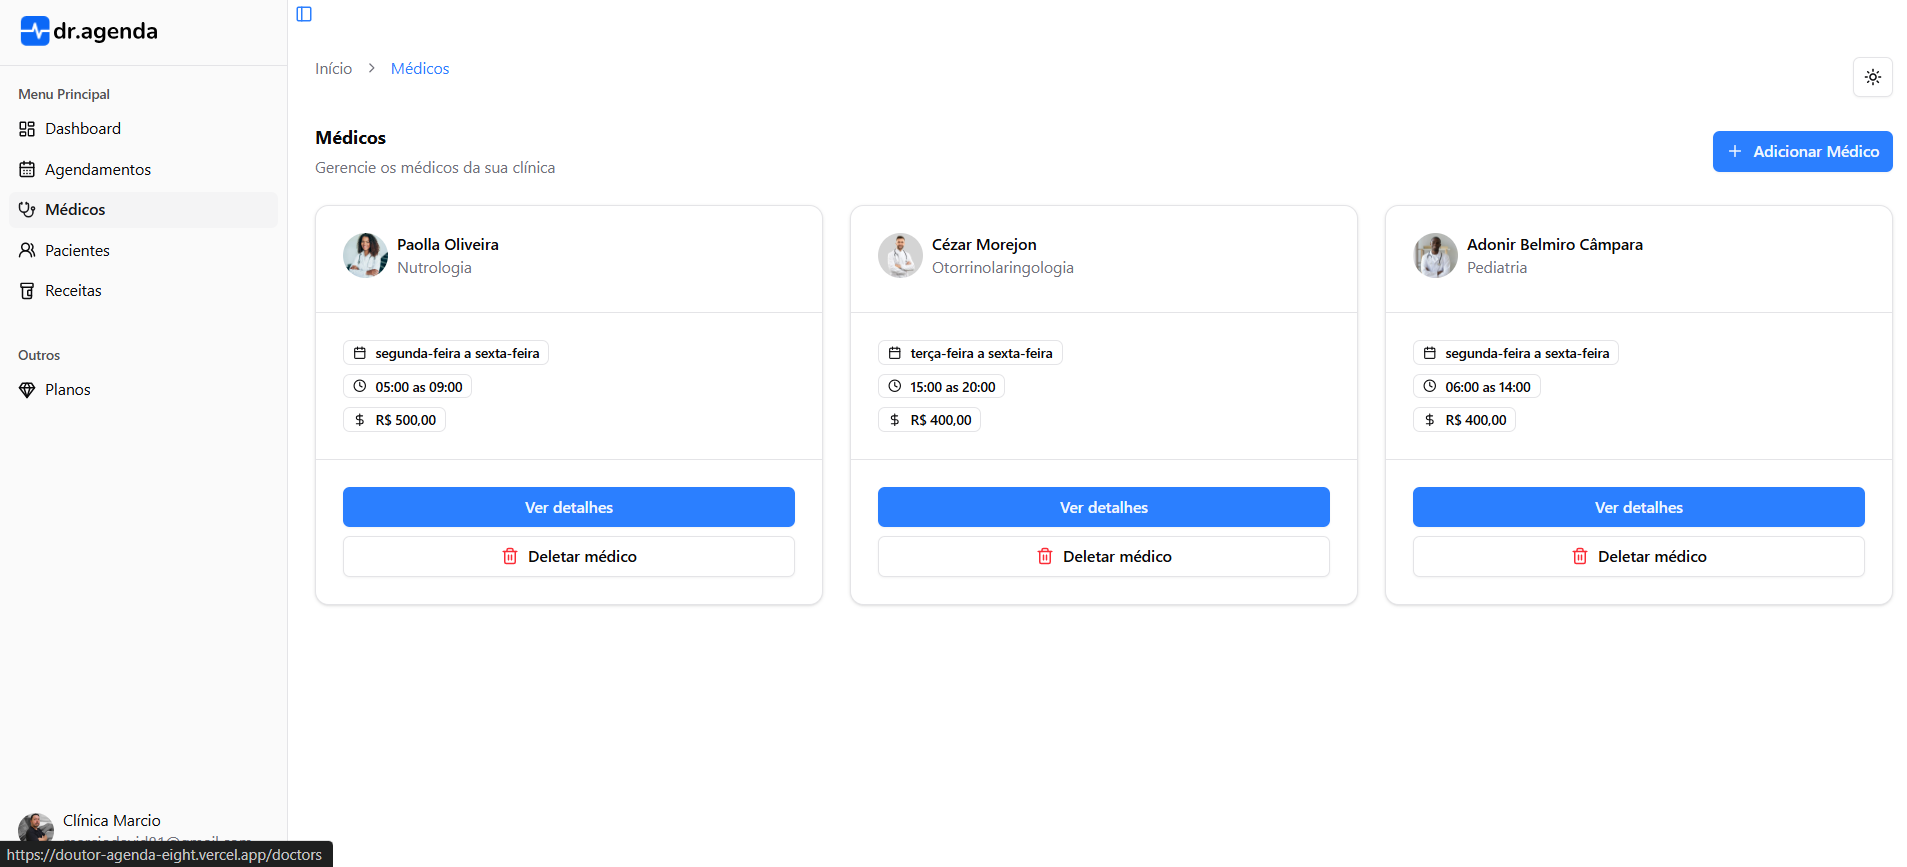The image size is (1907, 867).
Task: Delete doctor Cézar Morejon
Action: [x=1103, y=557]
